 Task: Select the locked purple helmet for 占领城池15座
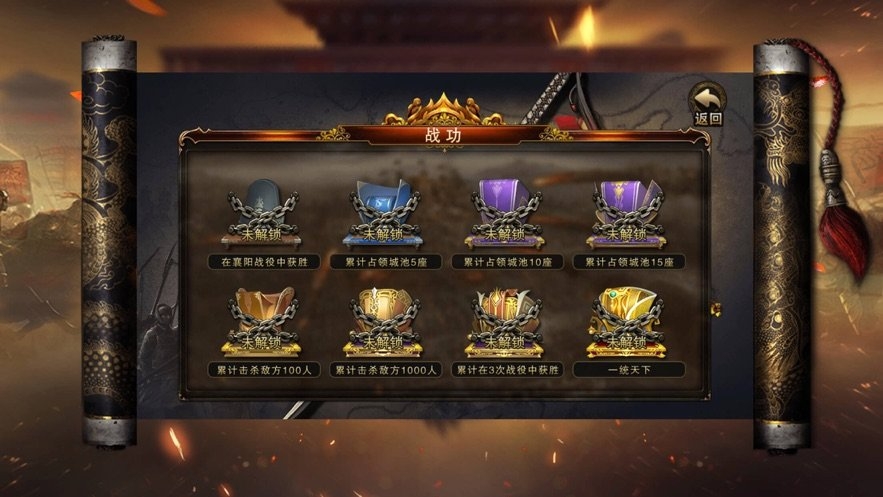click(626, 213)
